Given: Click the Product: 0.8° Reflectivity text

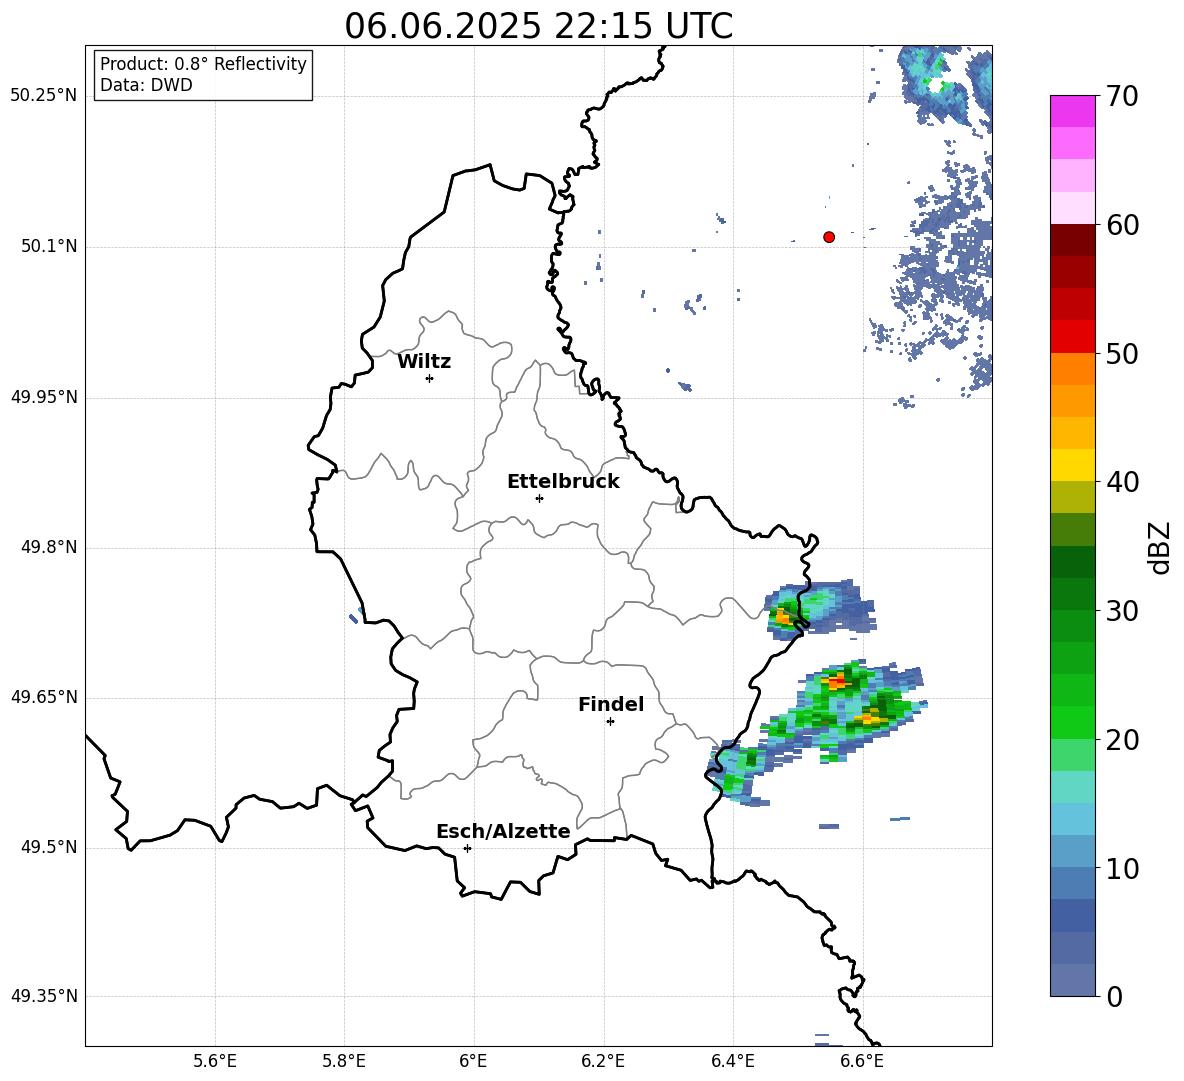Looking at the screenshot, I should (x=203, y=64).
